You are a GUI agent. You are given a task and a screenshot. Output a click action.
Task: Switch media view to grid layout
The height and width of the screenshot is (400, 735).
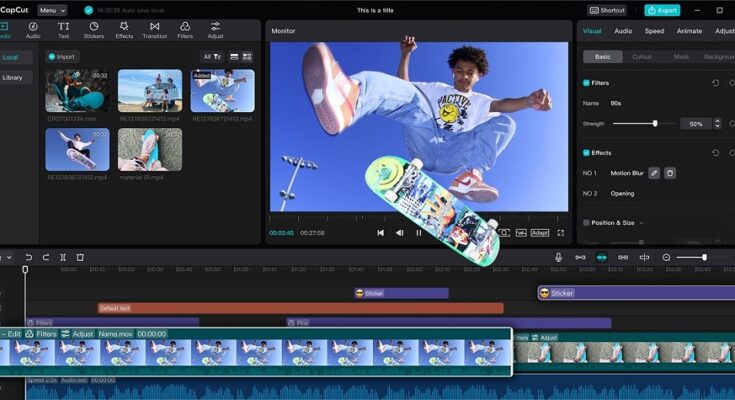pyautogui.click(x=247, y=57)
